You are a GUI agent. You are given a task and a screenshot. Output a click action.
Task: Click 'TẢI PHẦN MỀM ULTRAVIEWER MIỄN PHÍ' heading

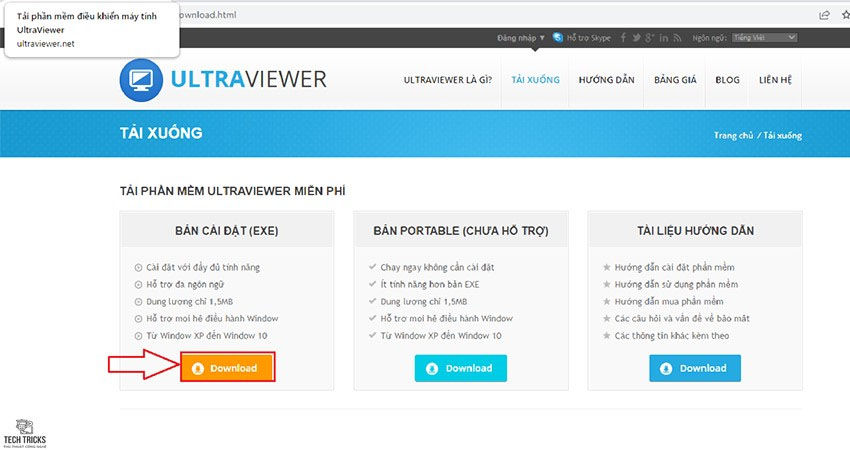[x=233, y=191]
